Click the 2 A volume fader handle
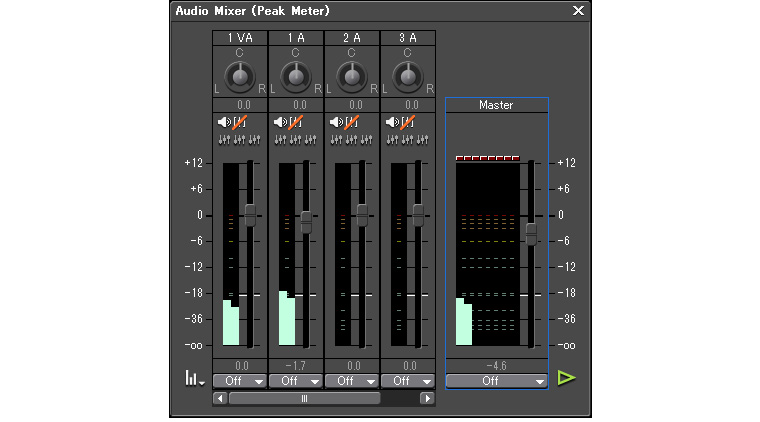The width and height of the screenshot is (760, 422). pos(362,215)
